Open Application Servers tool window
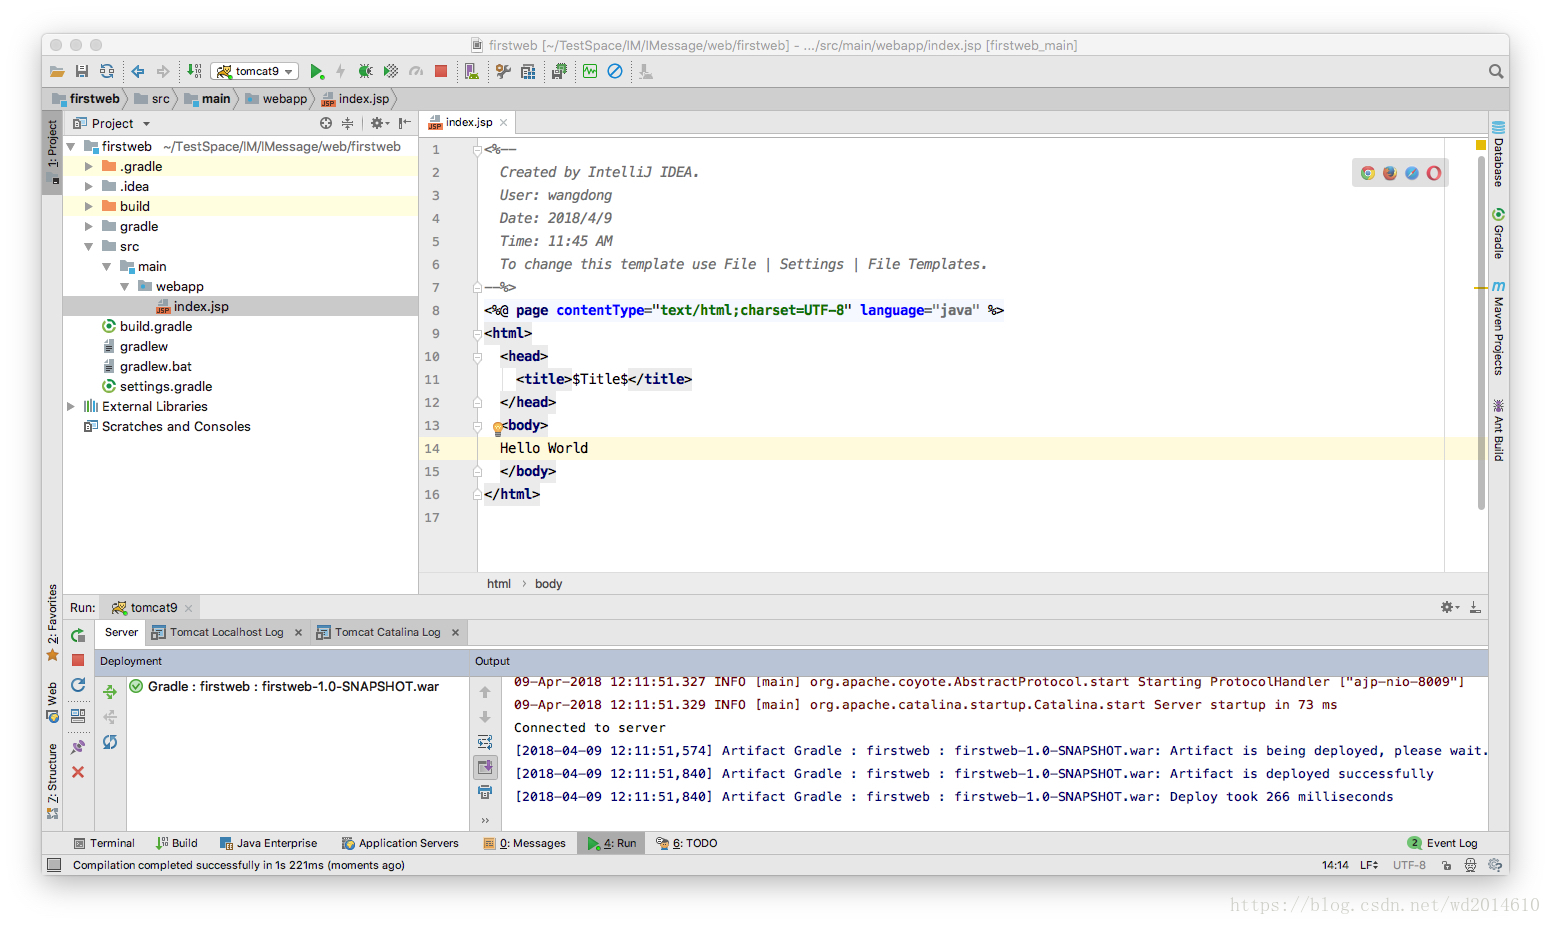 coord(400,843)
